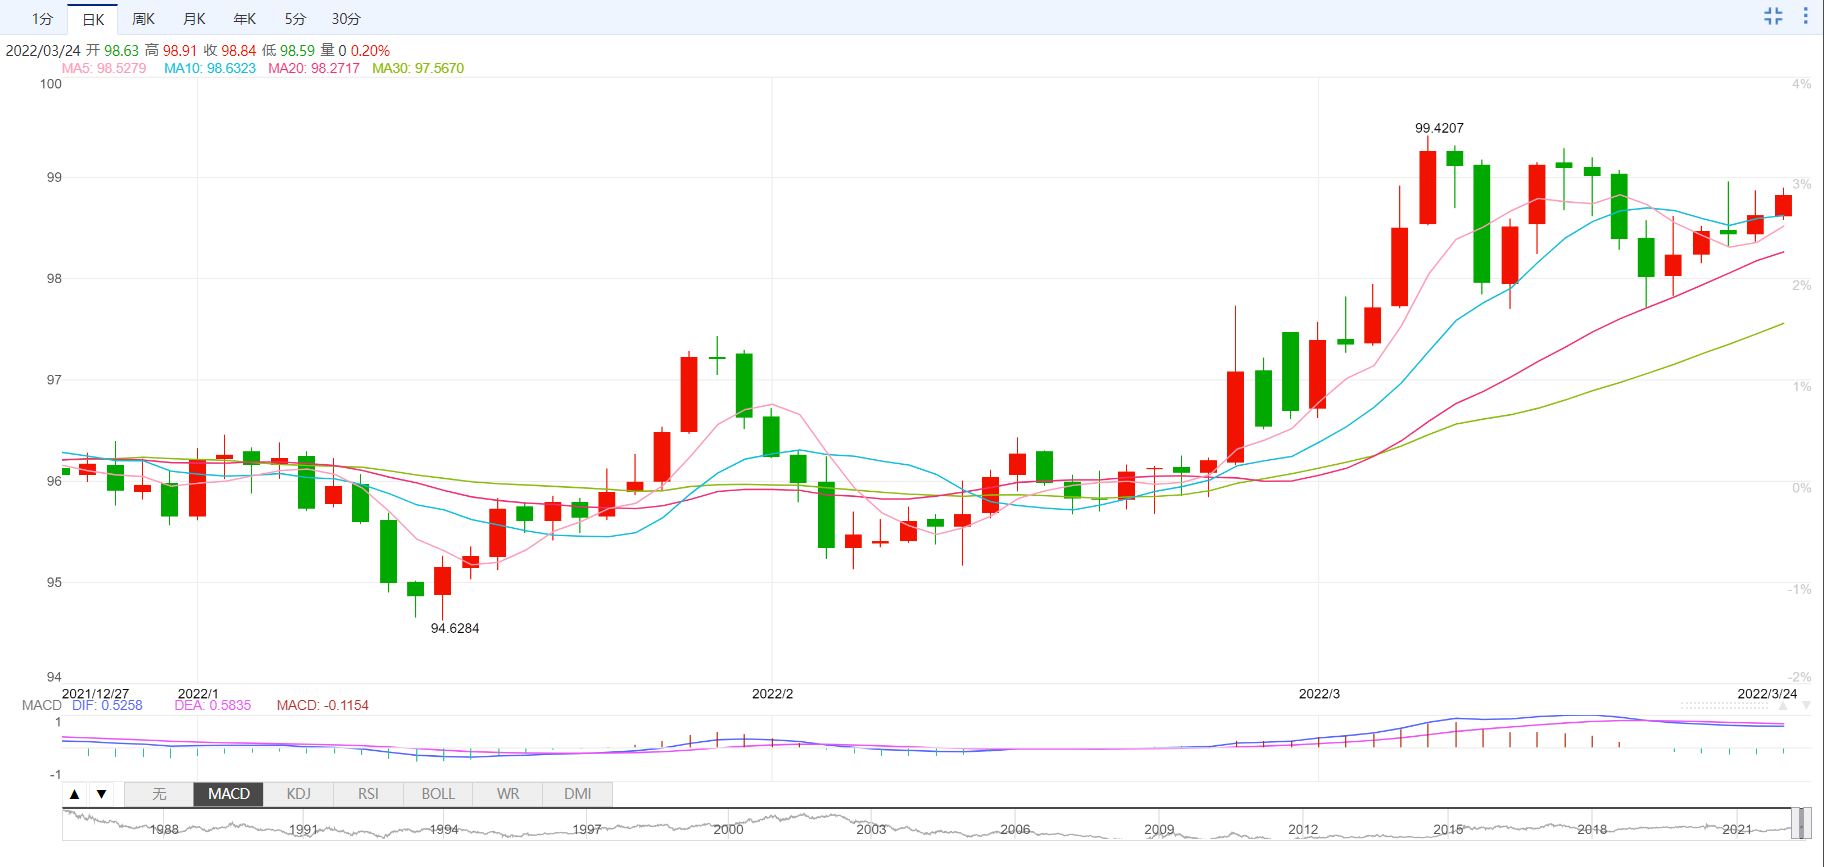Viewport: 1824px width, 867px height.
Task: Click the 2022/3 x-axis date label
Action: pos(1319,693)
